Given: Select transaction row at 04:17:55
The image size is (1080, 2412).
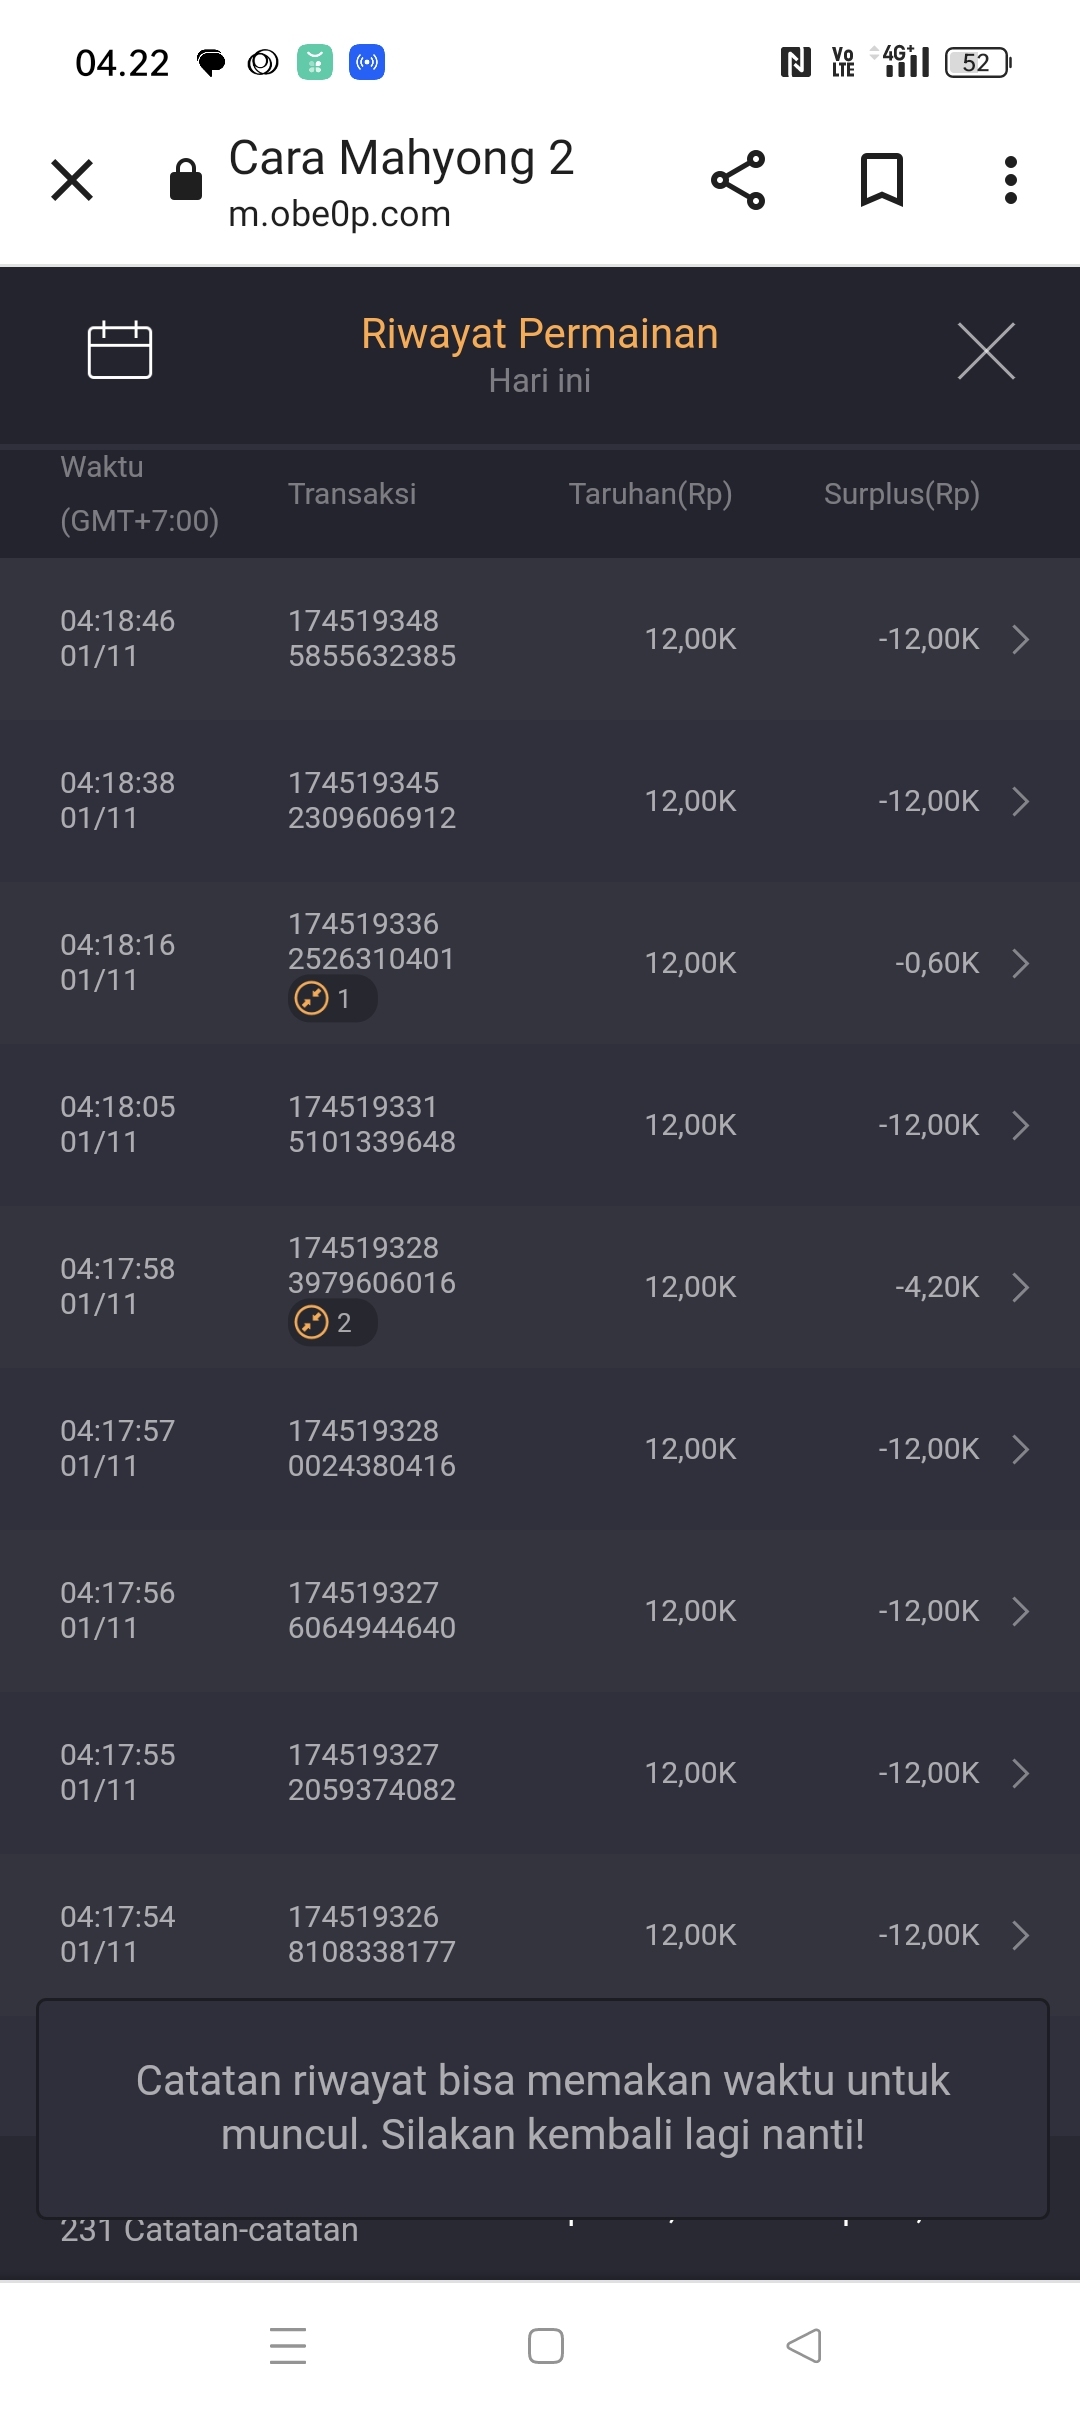Looking at the screenshot, I should (540, 1773).
